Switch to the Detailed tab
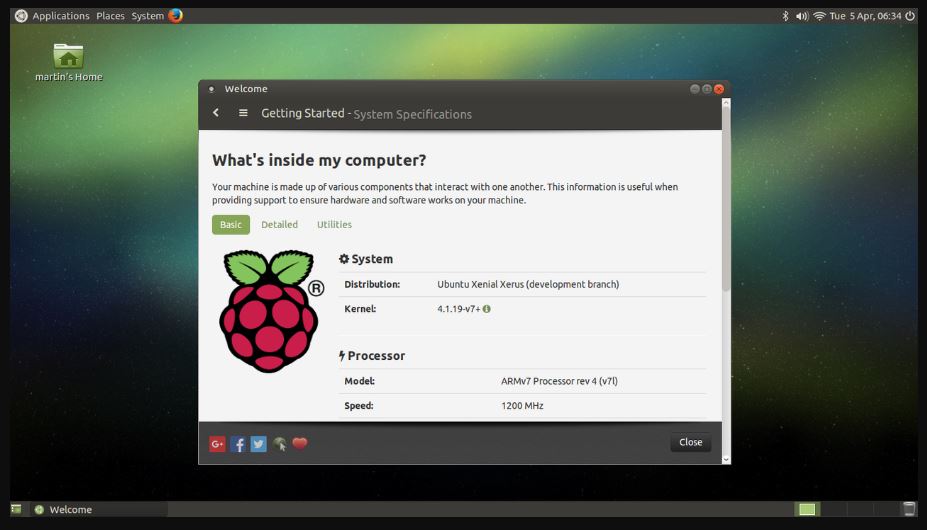The image size is (927, 530). pyautogui.click(x=280, y=225)
